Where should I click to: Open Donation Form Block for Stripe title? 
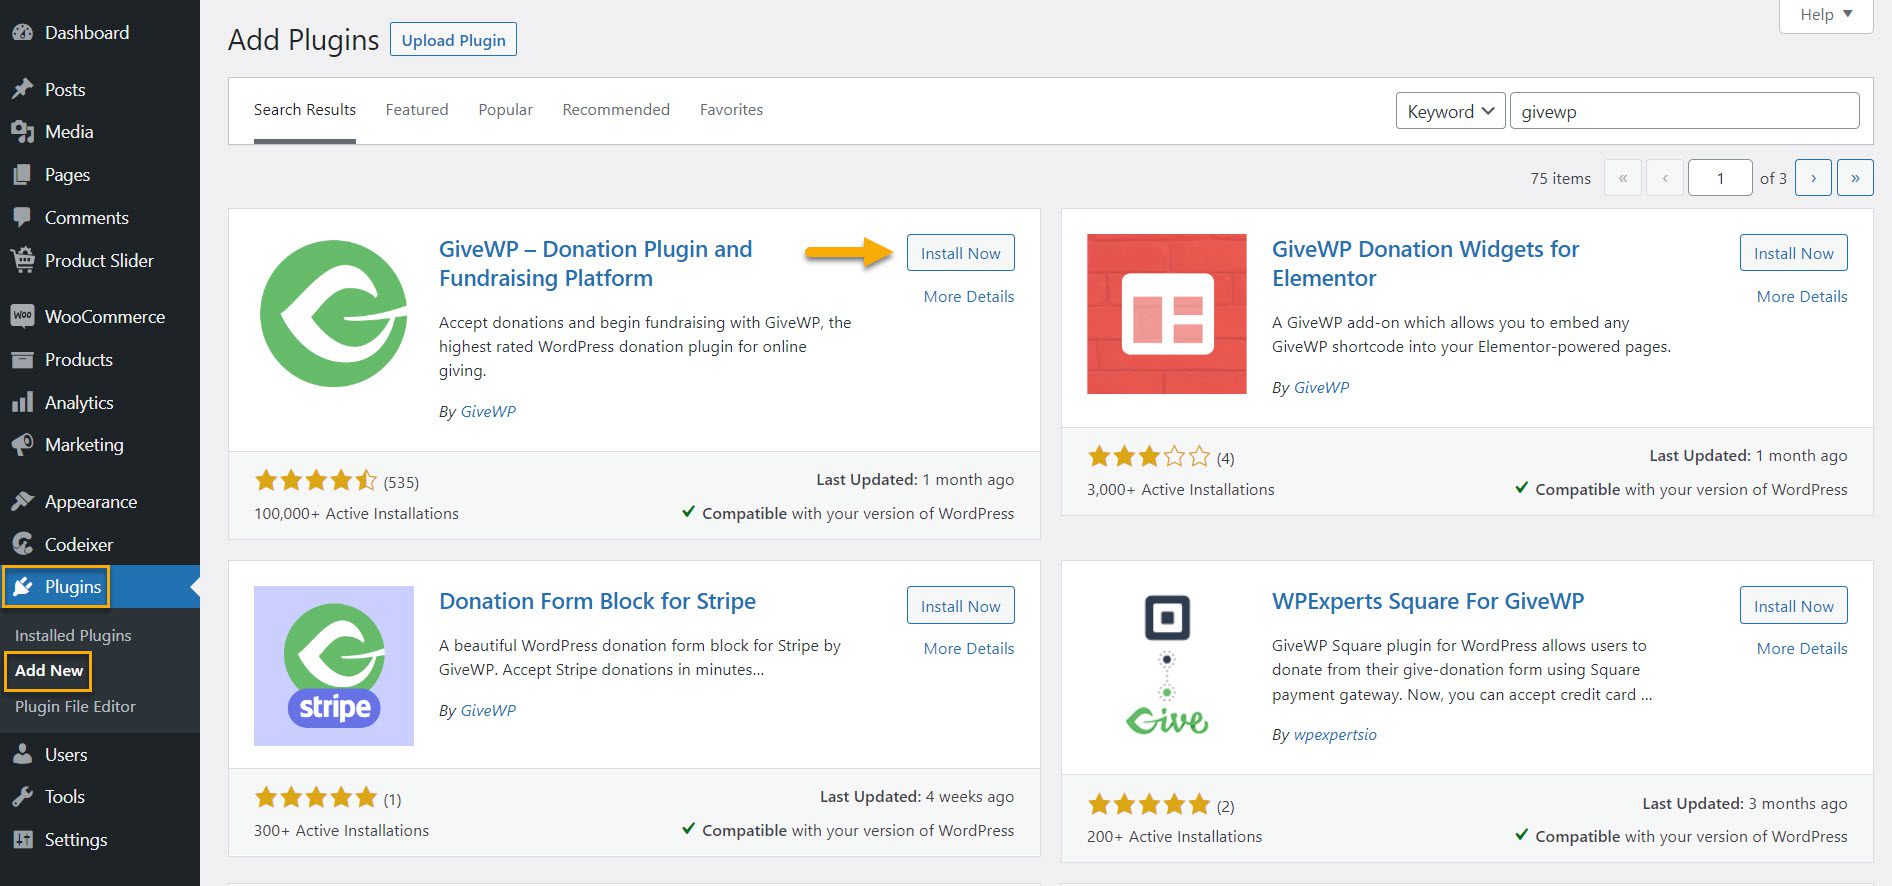pos(597,601)
